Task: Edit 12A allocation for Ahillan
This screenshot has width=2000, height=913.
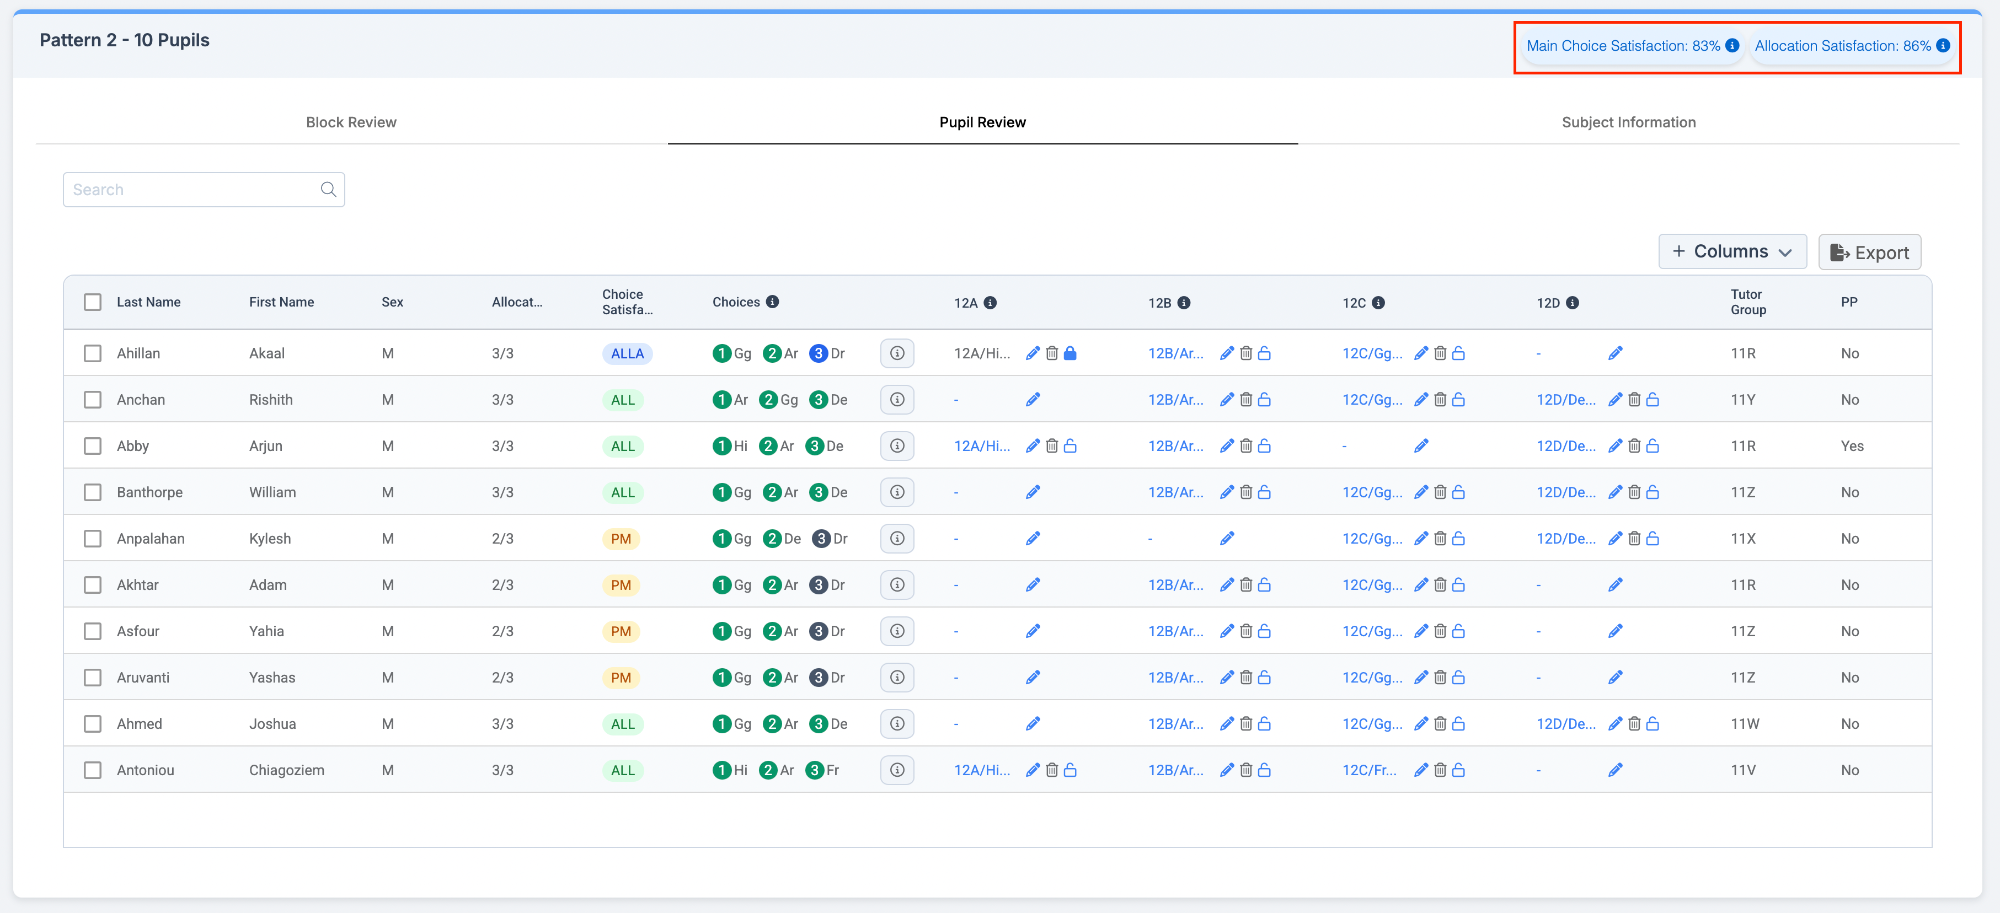Action: (1033, 353)
